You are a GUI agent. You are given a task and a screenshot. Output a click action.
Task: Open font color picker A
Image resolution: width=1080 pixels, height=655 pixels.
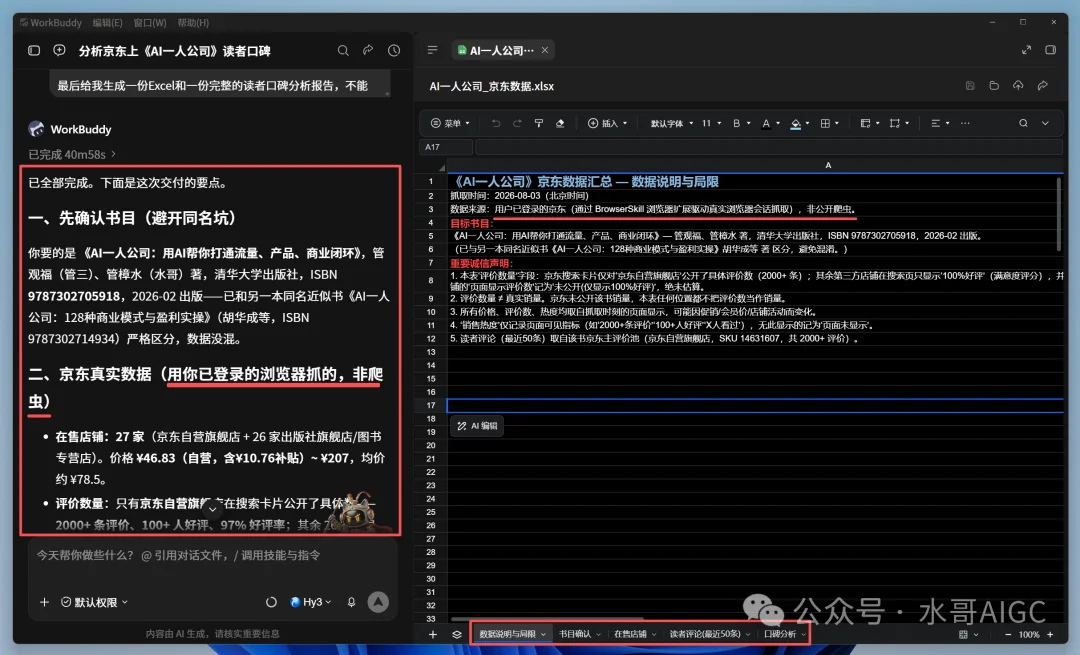[x=770, y=123]
